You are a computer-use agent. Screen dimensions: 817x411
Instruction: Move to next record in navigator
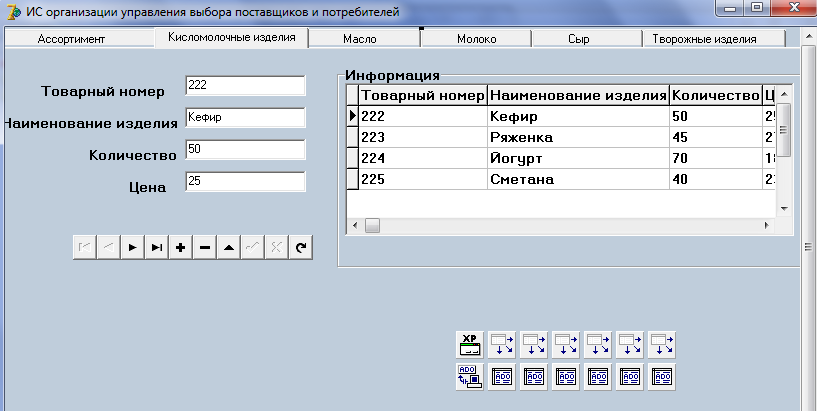133,247
